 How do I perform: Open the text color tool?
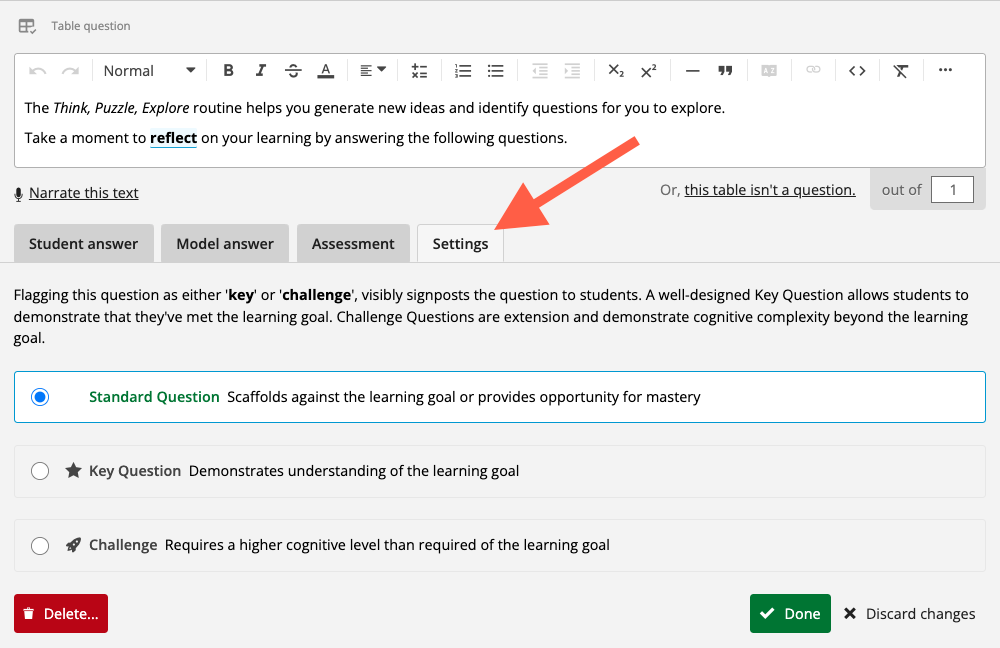pos(325,70)
